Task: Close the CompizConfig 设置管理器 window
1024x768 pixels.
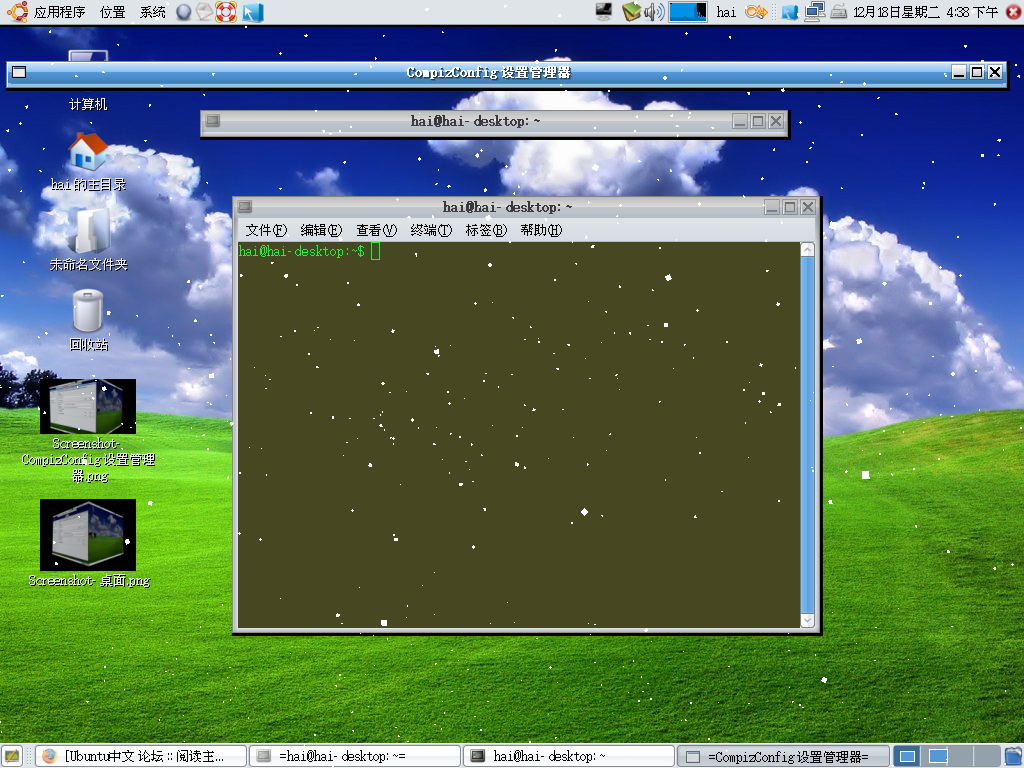Action: (x=995, y=72)
